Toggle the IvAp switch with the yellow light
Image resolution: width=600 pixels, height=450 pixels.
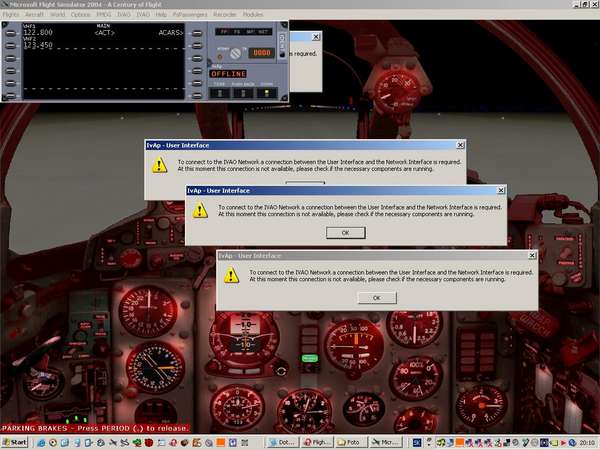(267, 93)
